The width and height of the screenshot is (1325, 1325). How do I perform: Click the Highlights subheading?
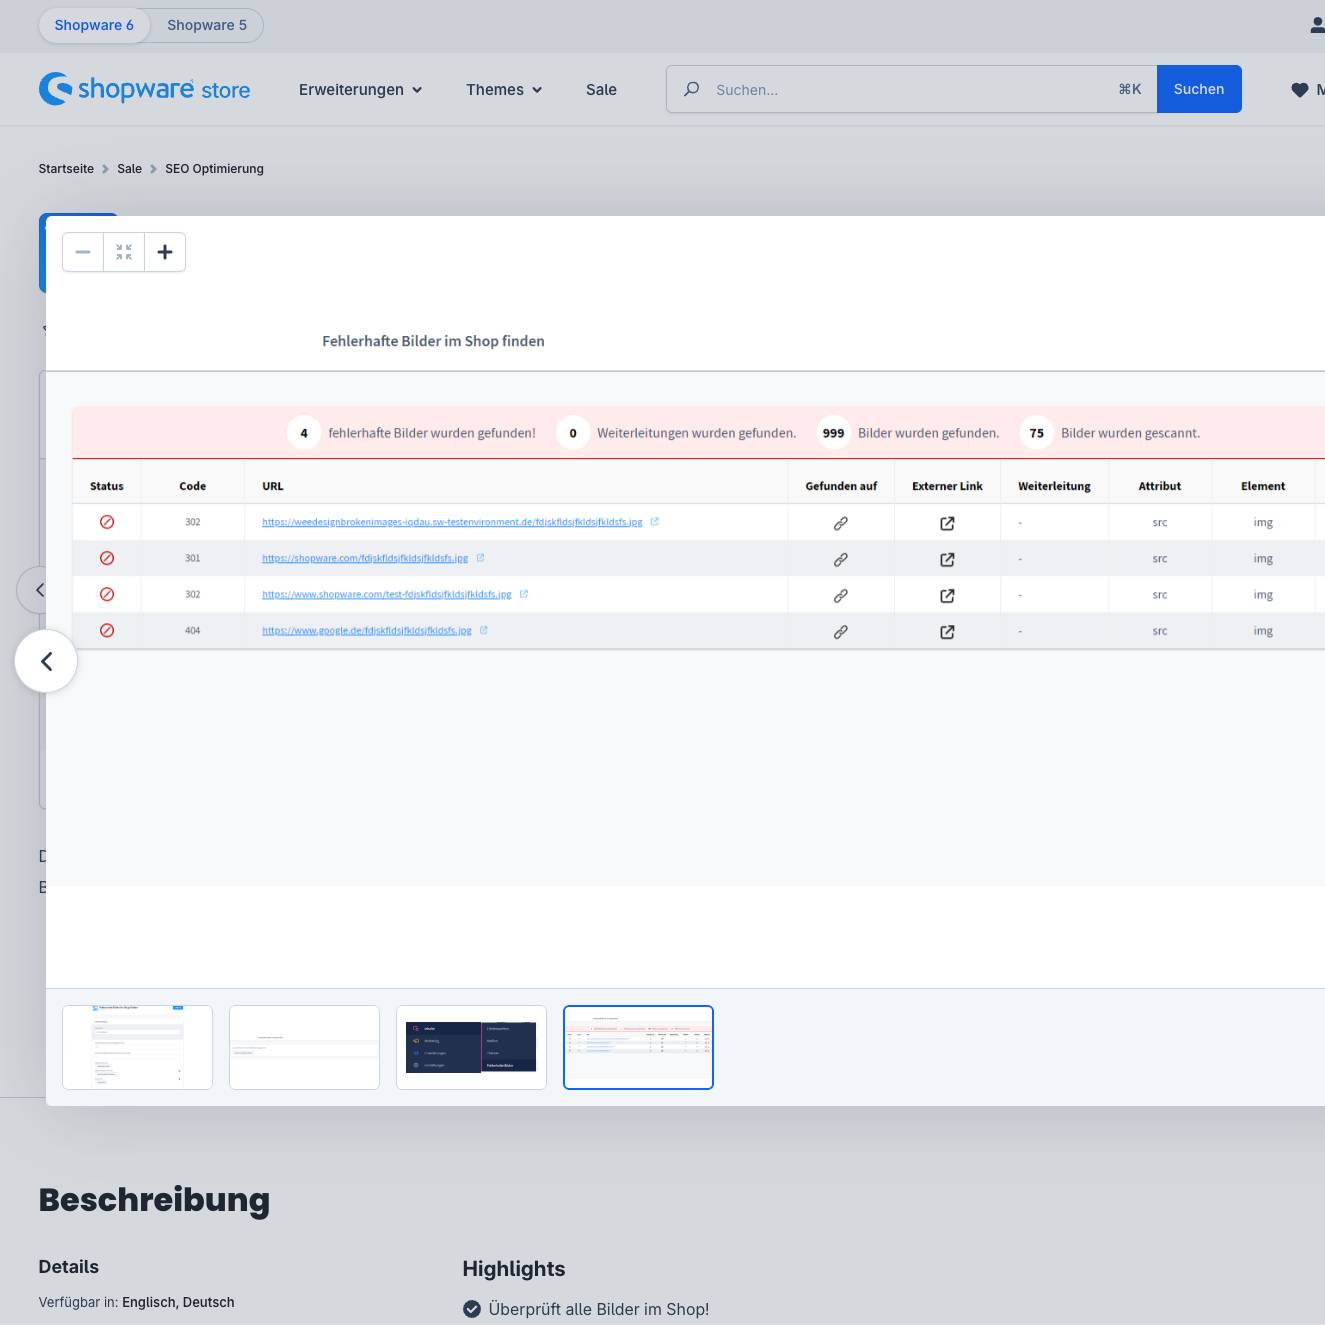tap(514, 1269)
